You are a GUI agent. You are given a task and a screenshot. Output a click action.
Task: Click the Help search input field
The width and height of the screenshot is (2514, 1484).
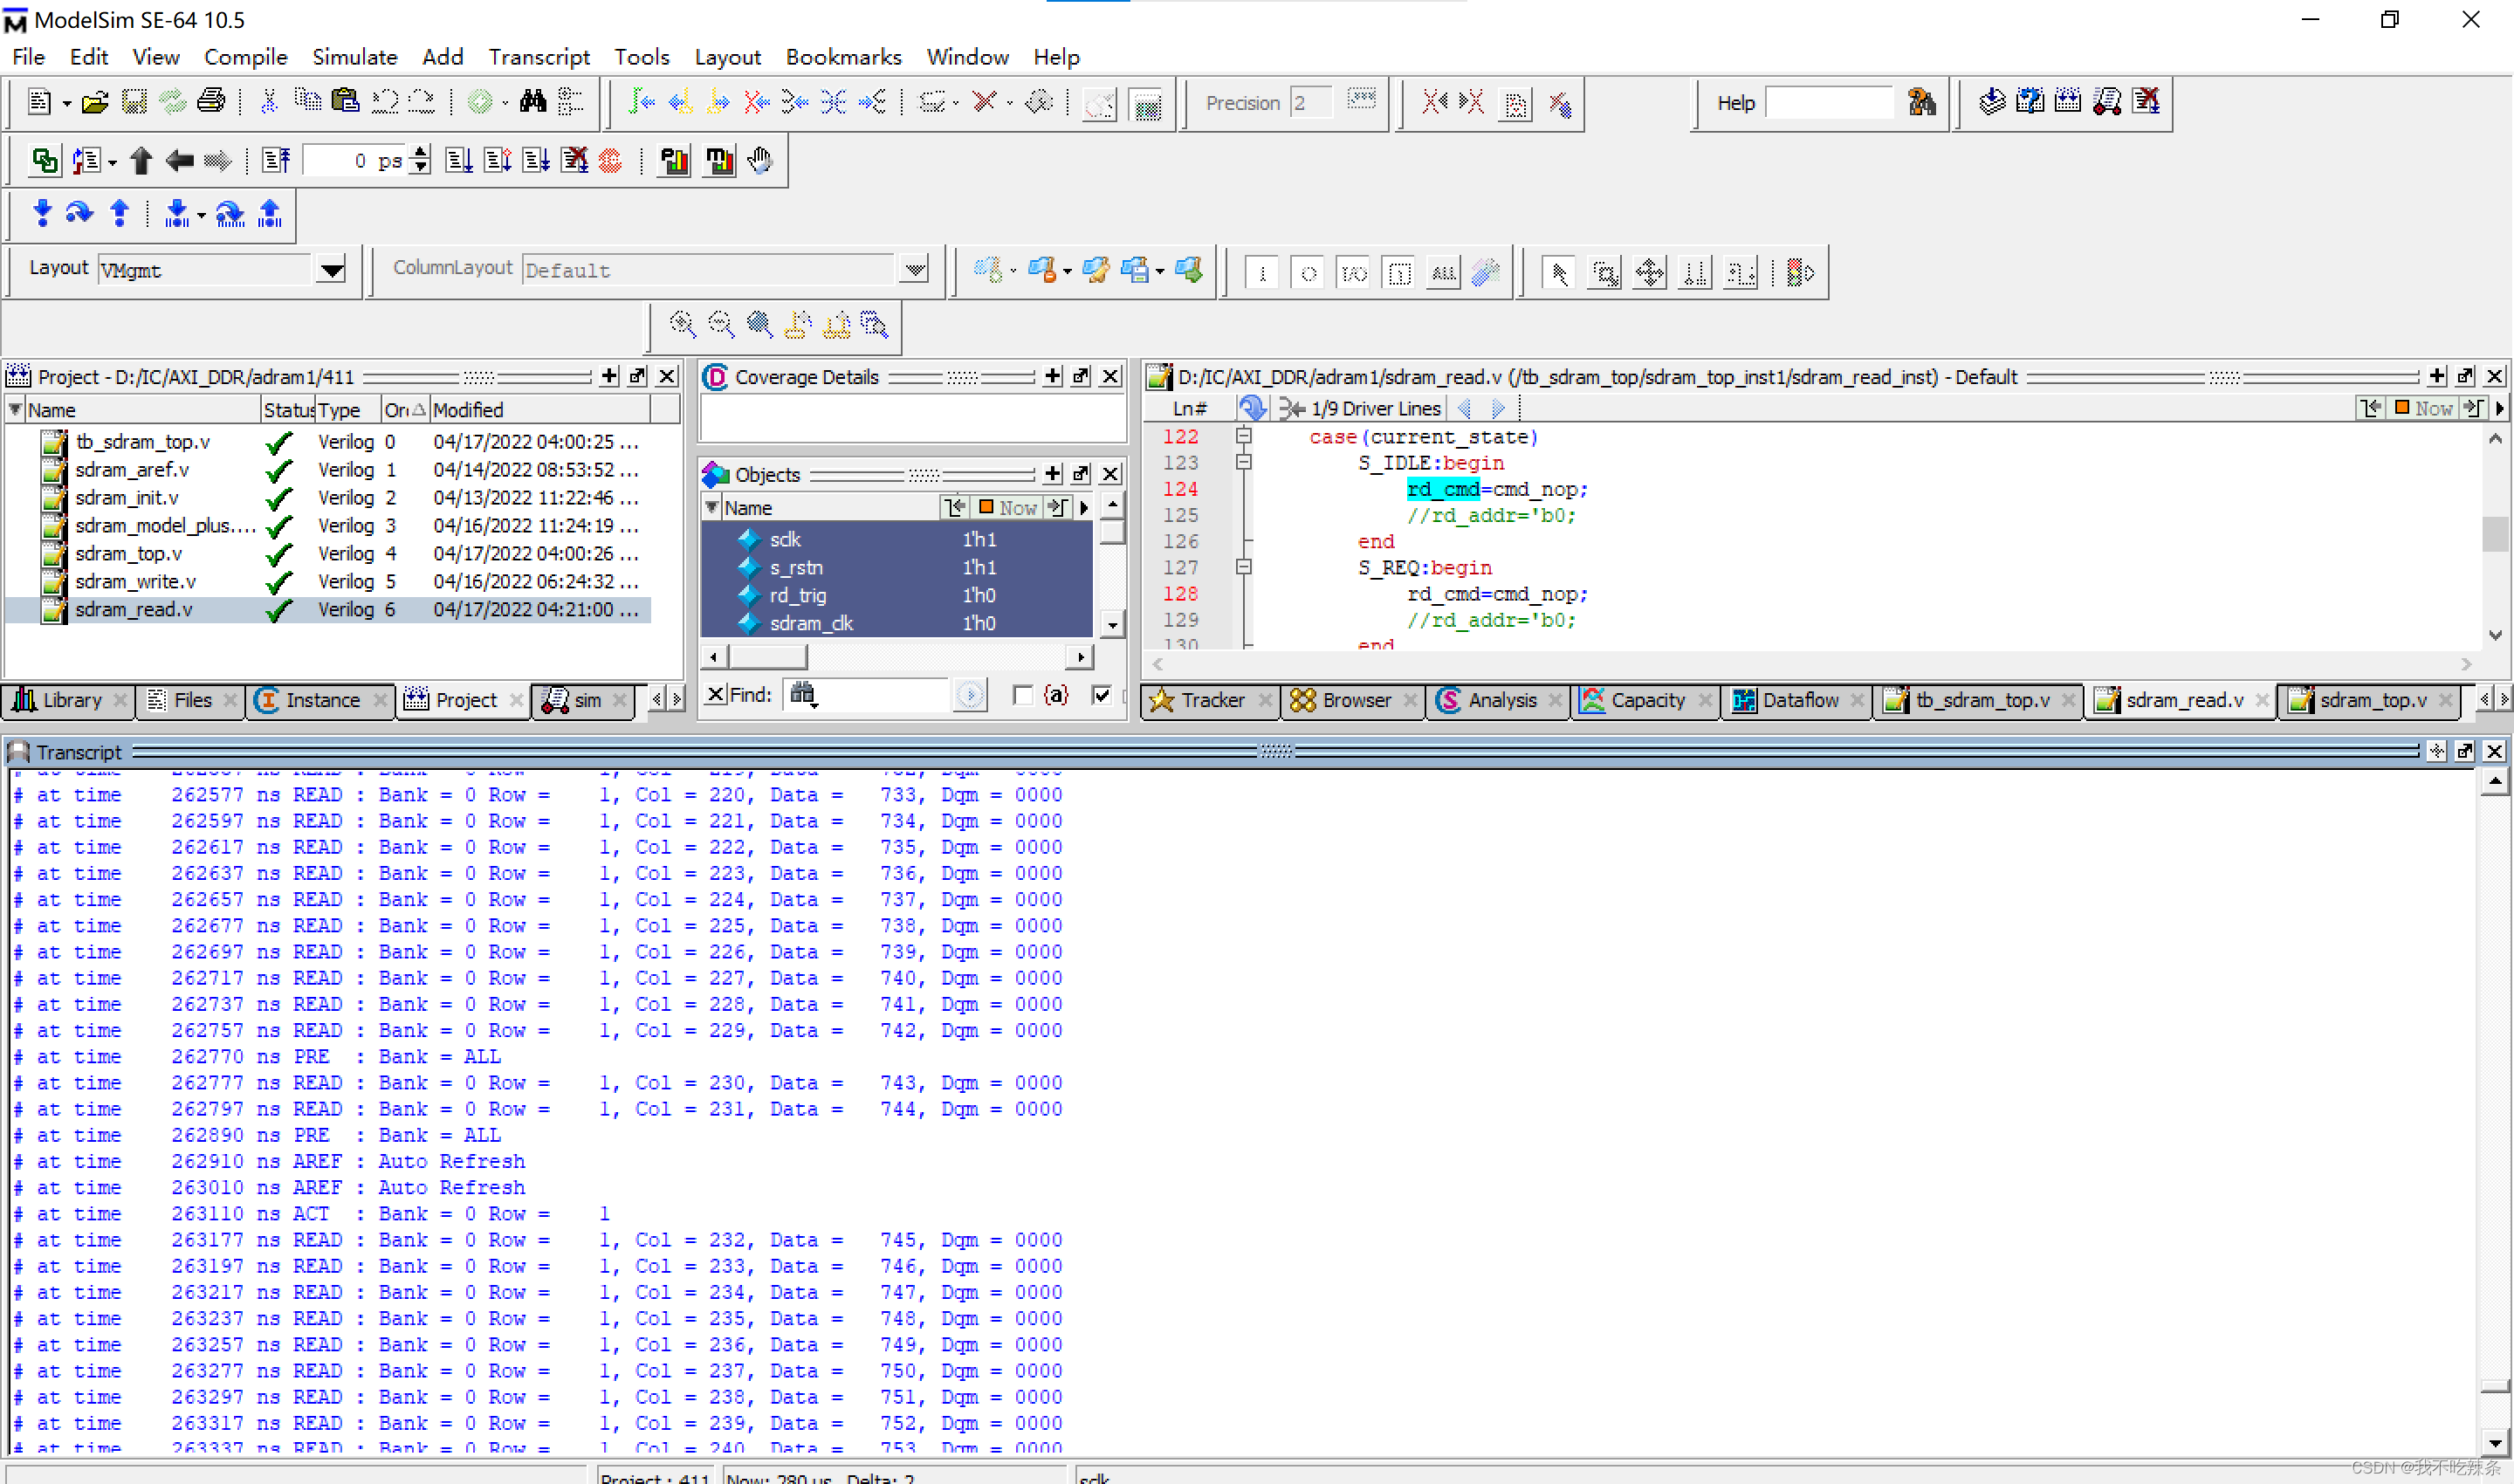point(1830,102)
